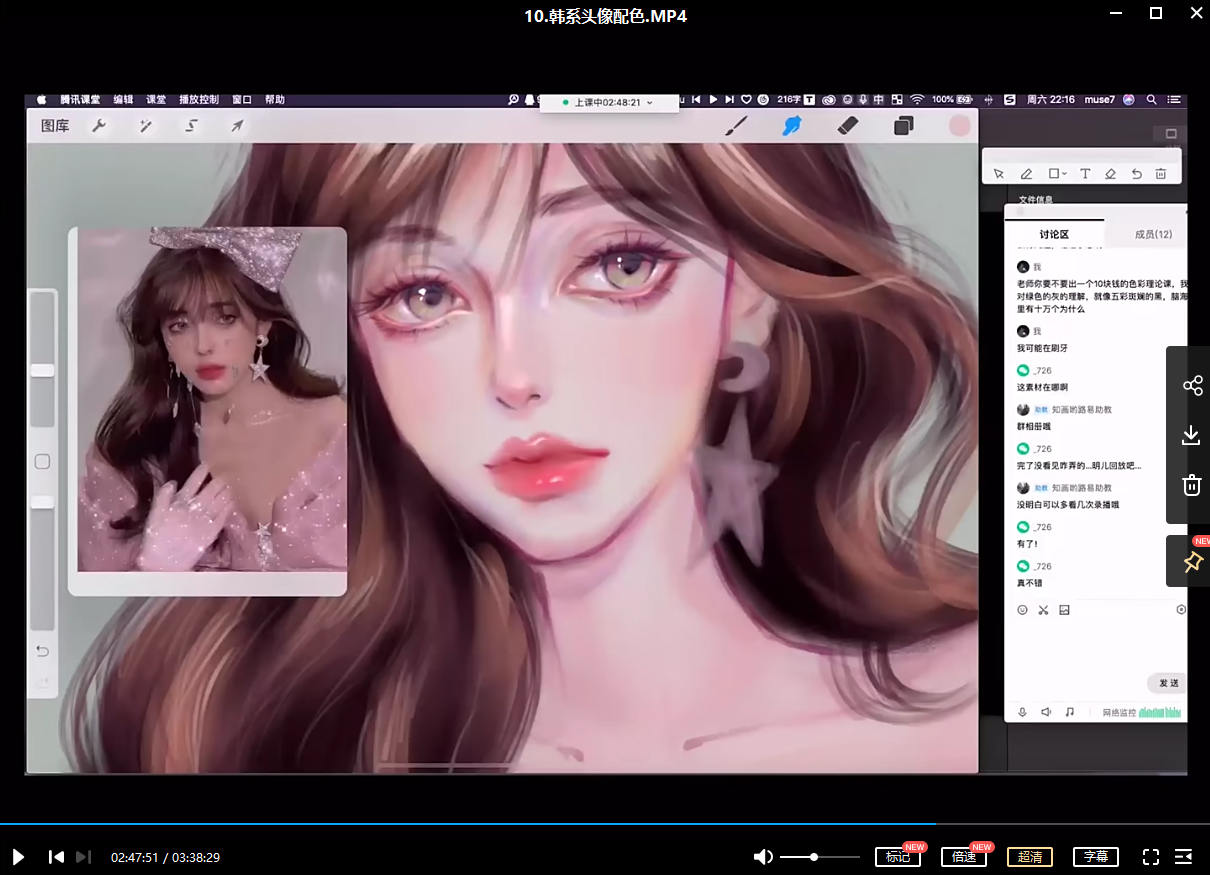The height and width of the screenshot is (875, 1210).
Task: Click the share icon
Action: [x=1191, y=386]
